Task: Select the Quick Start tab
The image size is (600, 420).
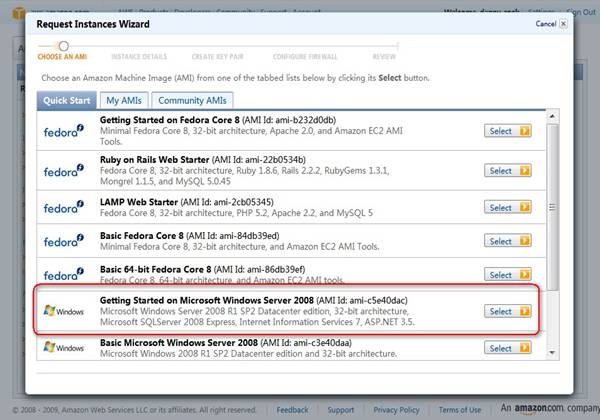Action: (68, 100)
